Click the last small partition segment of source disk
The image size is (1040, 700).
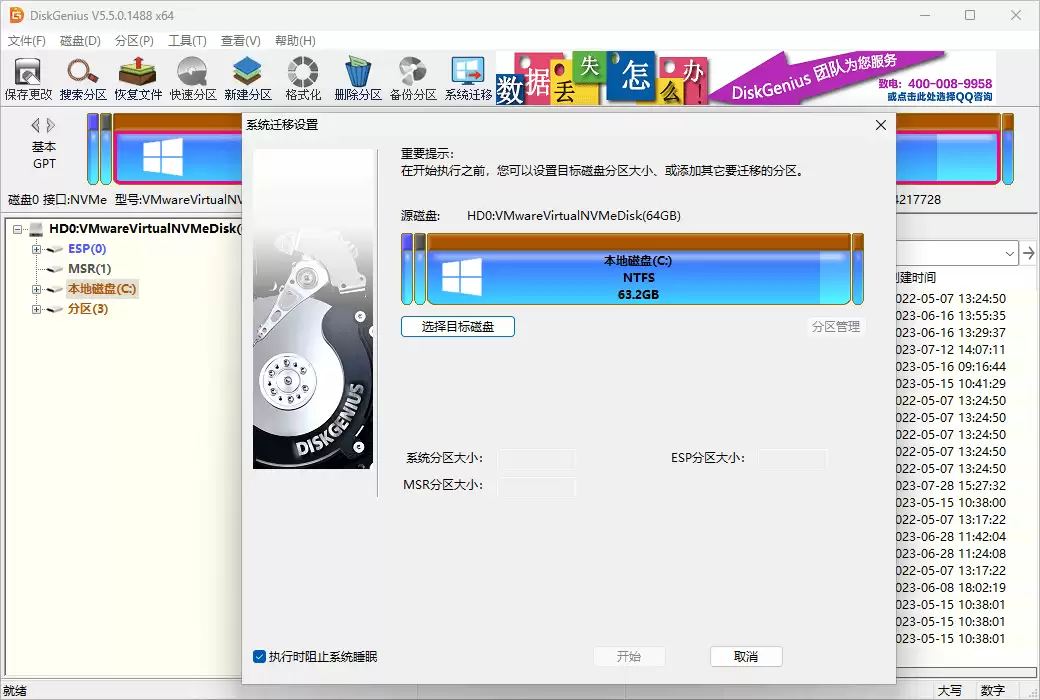pyautogui.click(x=858, y=269)
